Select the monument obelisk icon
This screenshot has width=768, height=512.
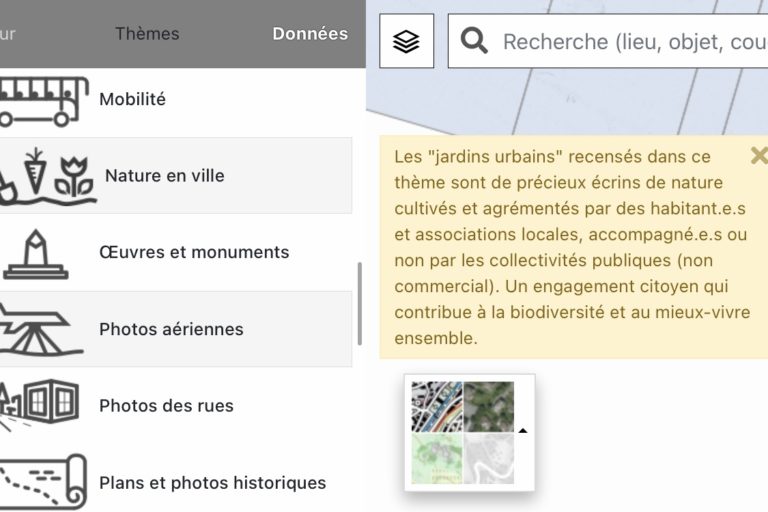coord(35,254)
